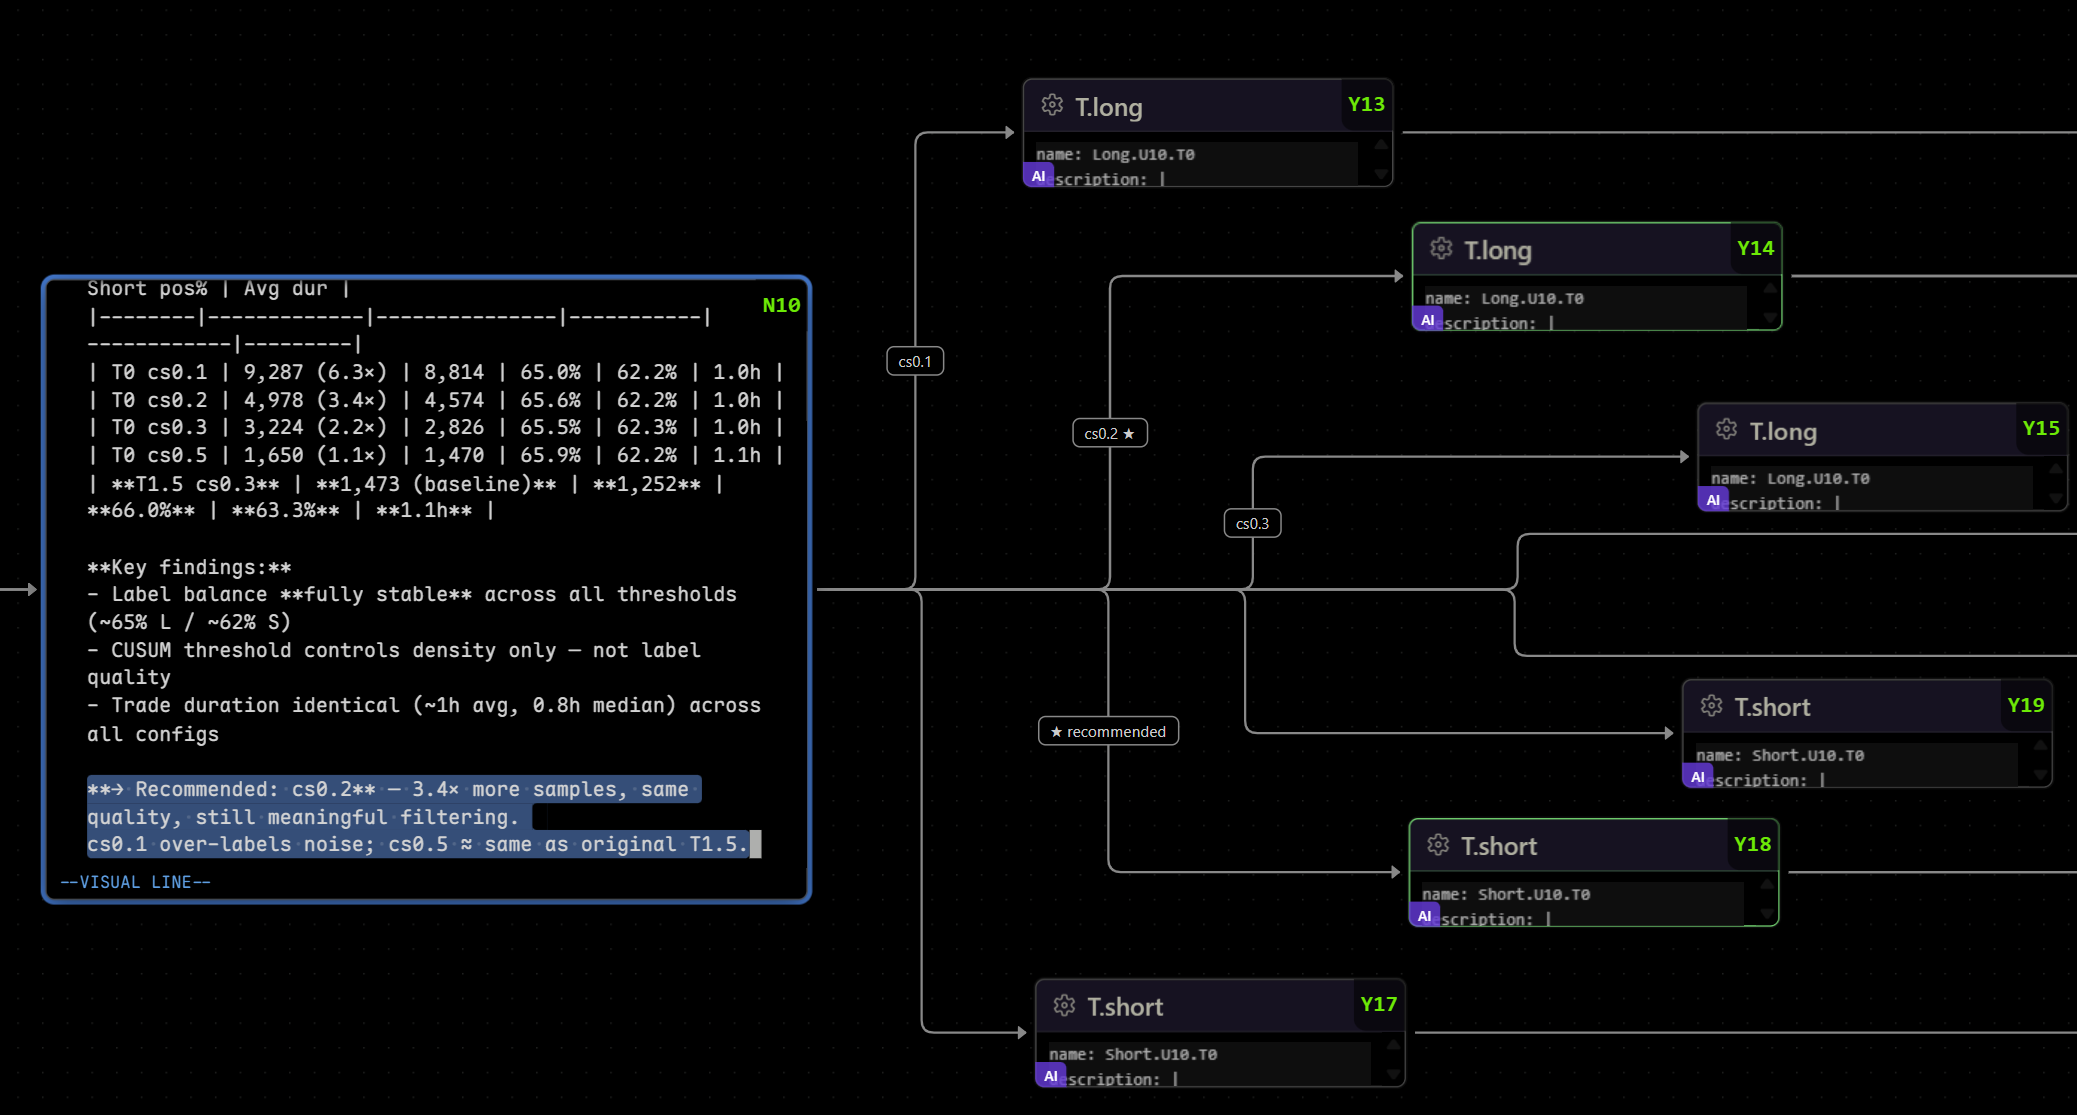This screenshot has width=2077, height=1115.
Task: Click the AI badge on node Y15
Action: tap(1713, 500)
